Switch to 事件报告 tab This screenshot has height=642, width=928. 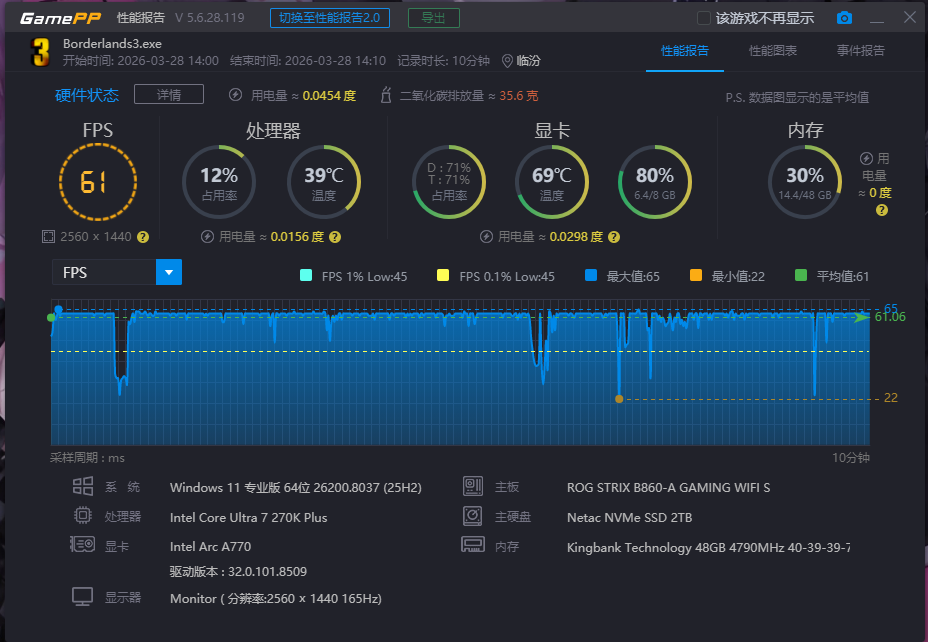[861, 51]
